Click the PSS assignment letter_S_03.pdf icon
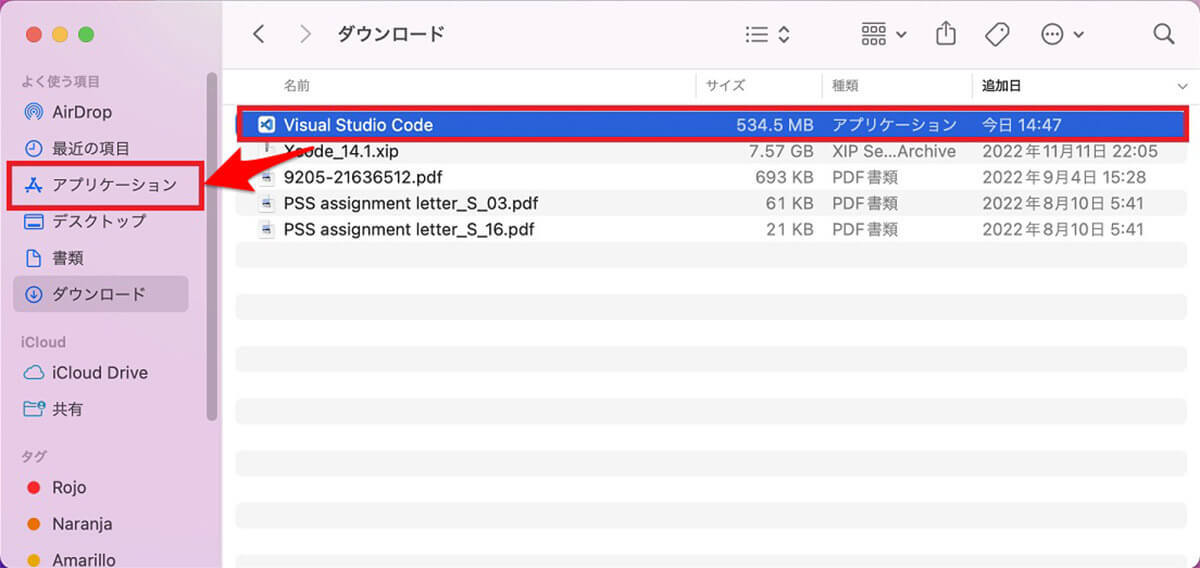The image size is (1200, 568). tap(266, 204)
